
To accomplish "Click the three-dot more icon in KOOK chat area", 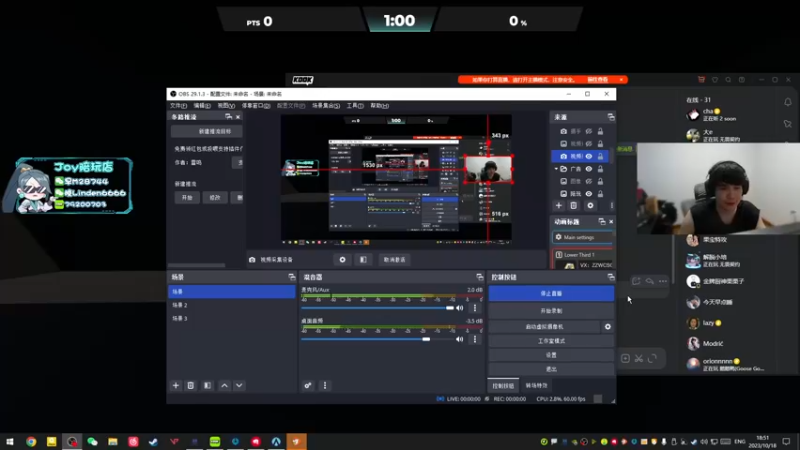I will (663, 281).
